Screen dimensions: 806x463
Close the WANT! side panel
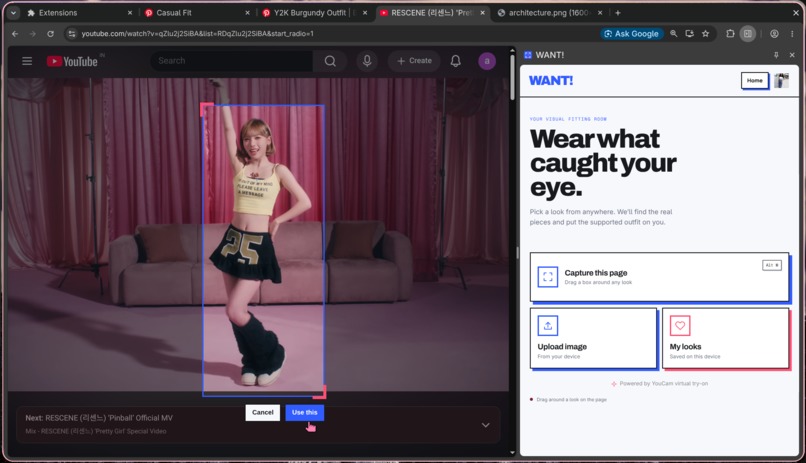[792, 55]
